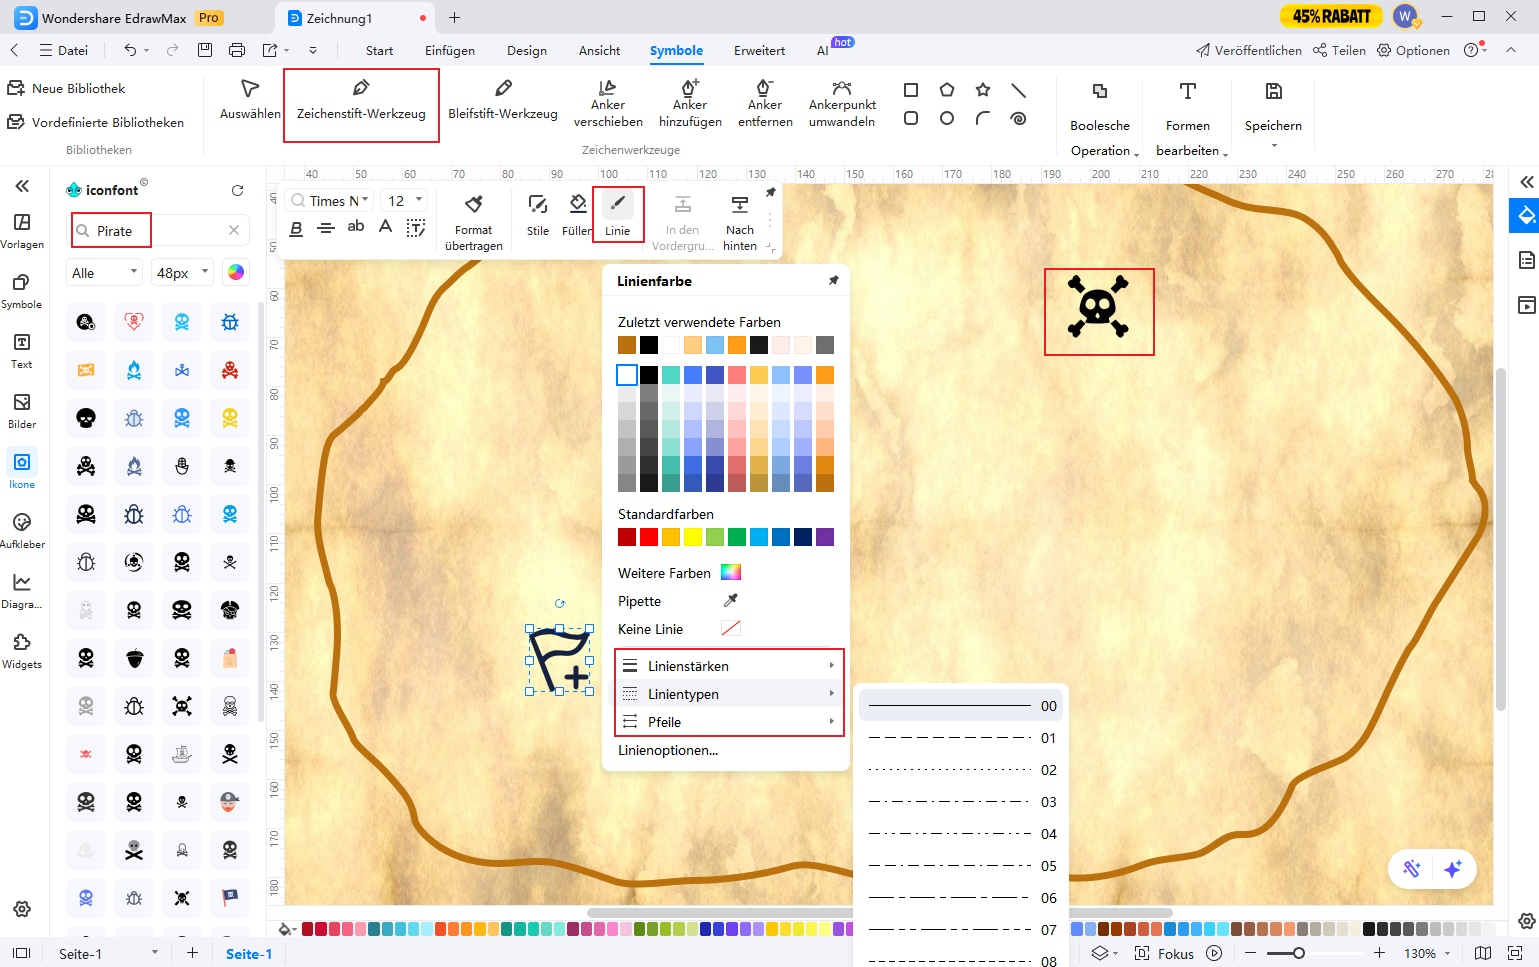Pick the purple standard color swatch
The image size is (1539, 967).
pyautogui.click(x=825, y=537)
